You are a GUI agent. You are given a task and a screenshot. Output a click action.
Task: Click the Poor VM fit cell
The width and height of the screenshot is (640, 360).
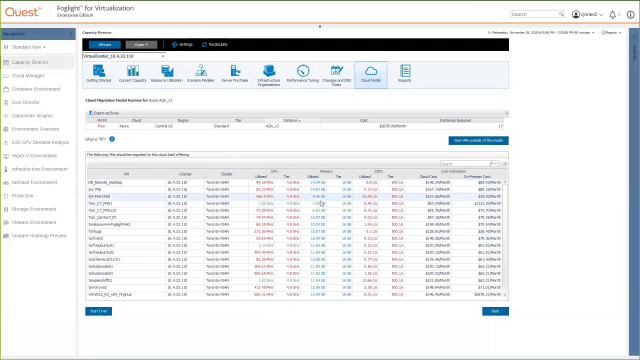[x=102, y=126]
